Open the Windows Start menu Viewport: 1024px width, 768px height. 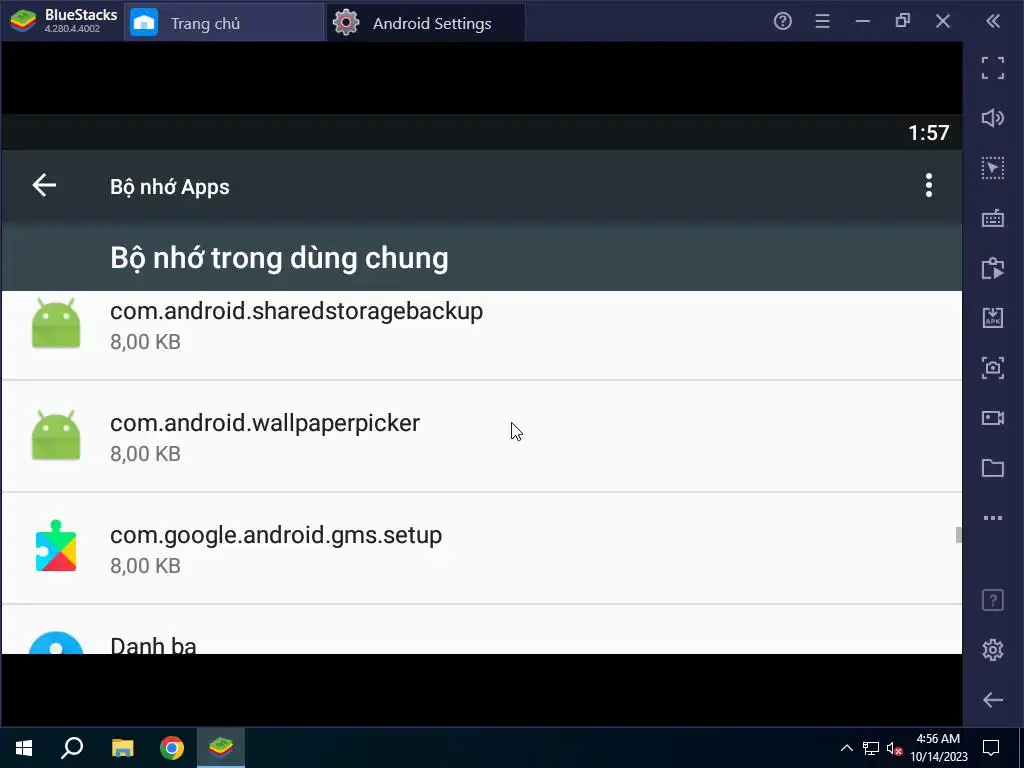24,748
